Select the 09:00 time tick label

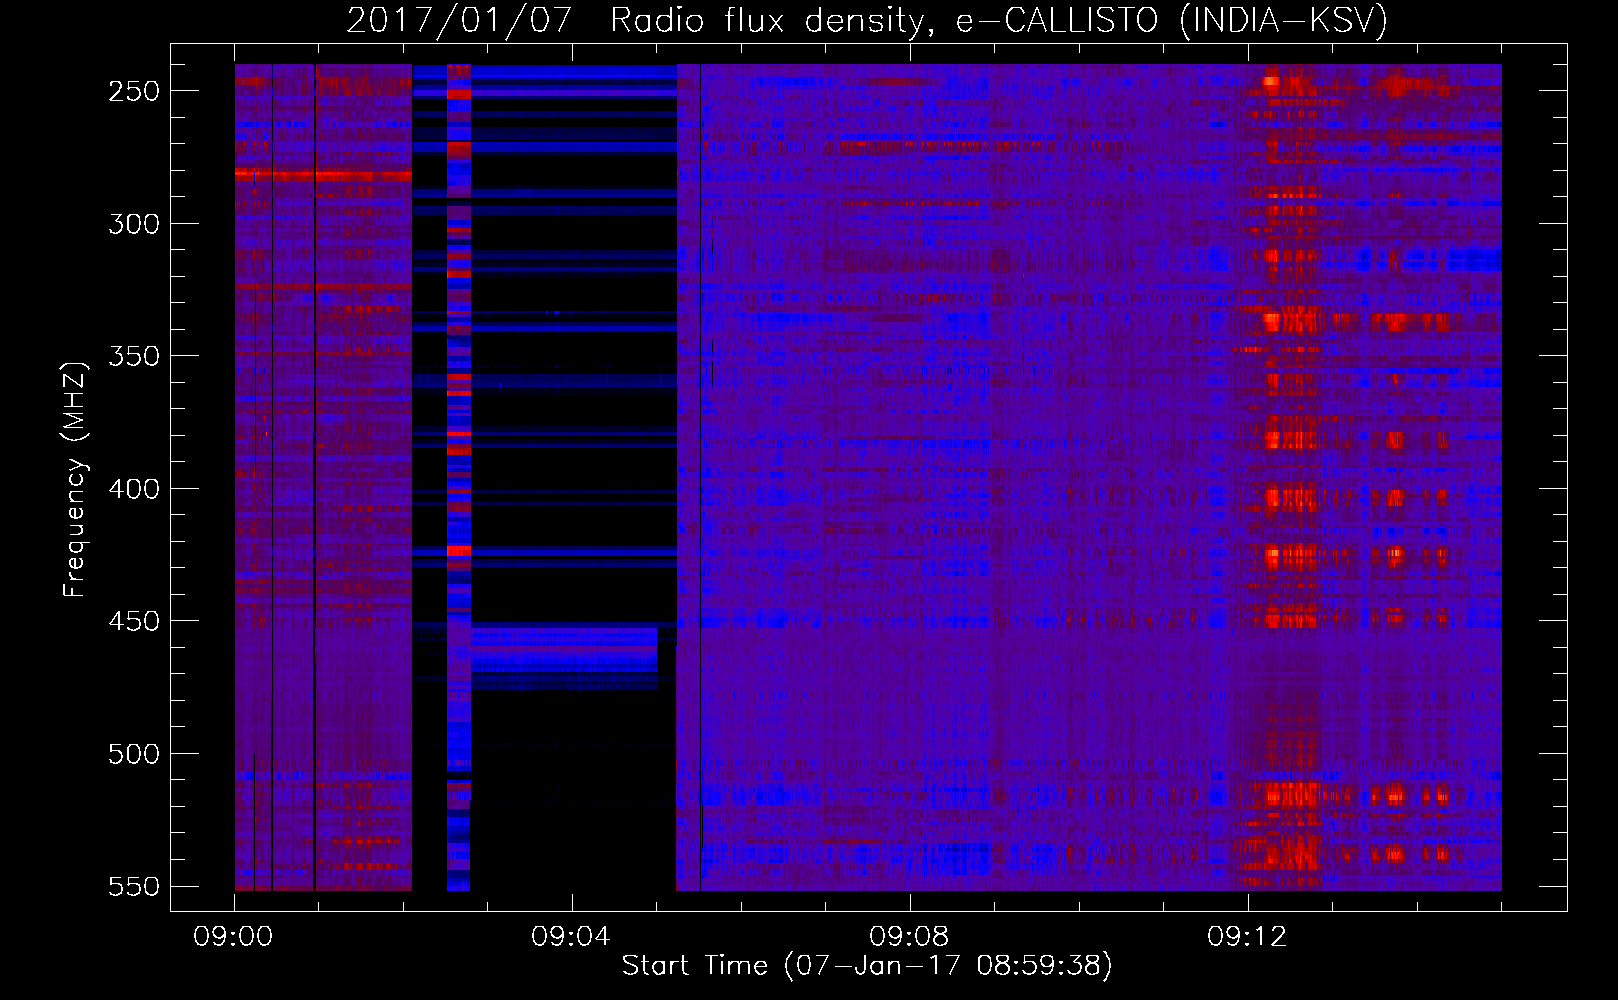233,937
